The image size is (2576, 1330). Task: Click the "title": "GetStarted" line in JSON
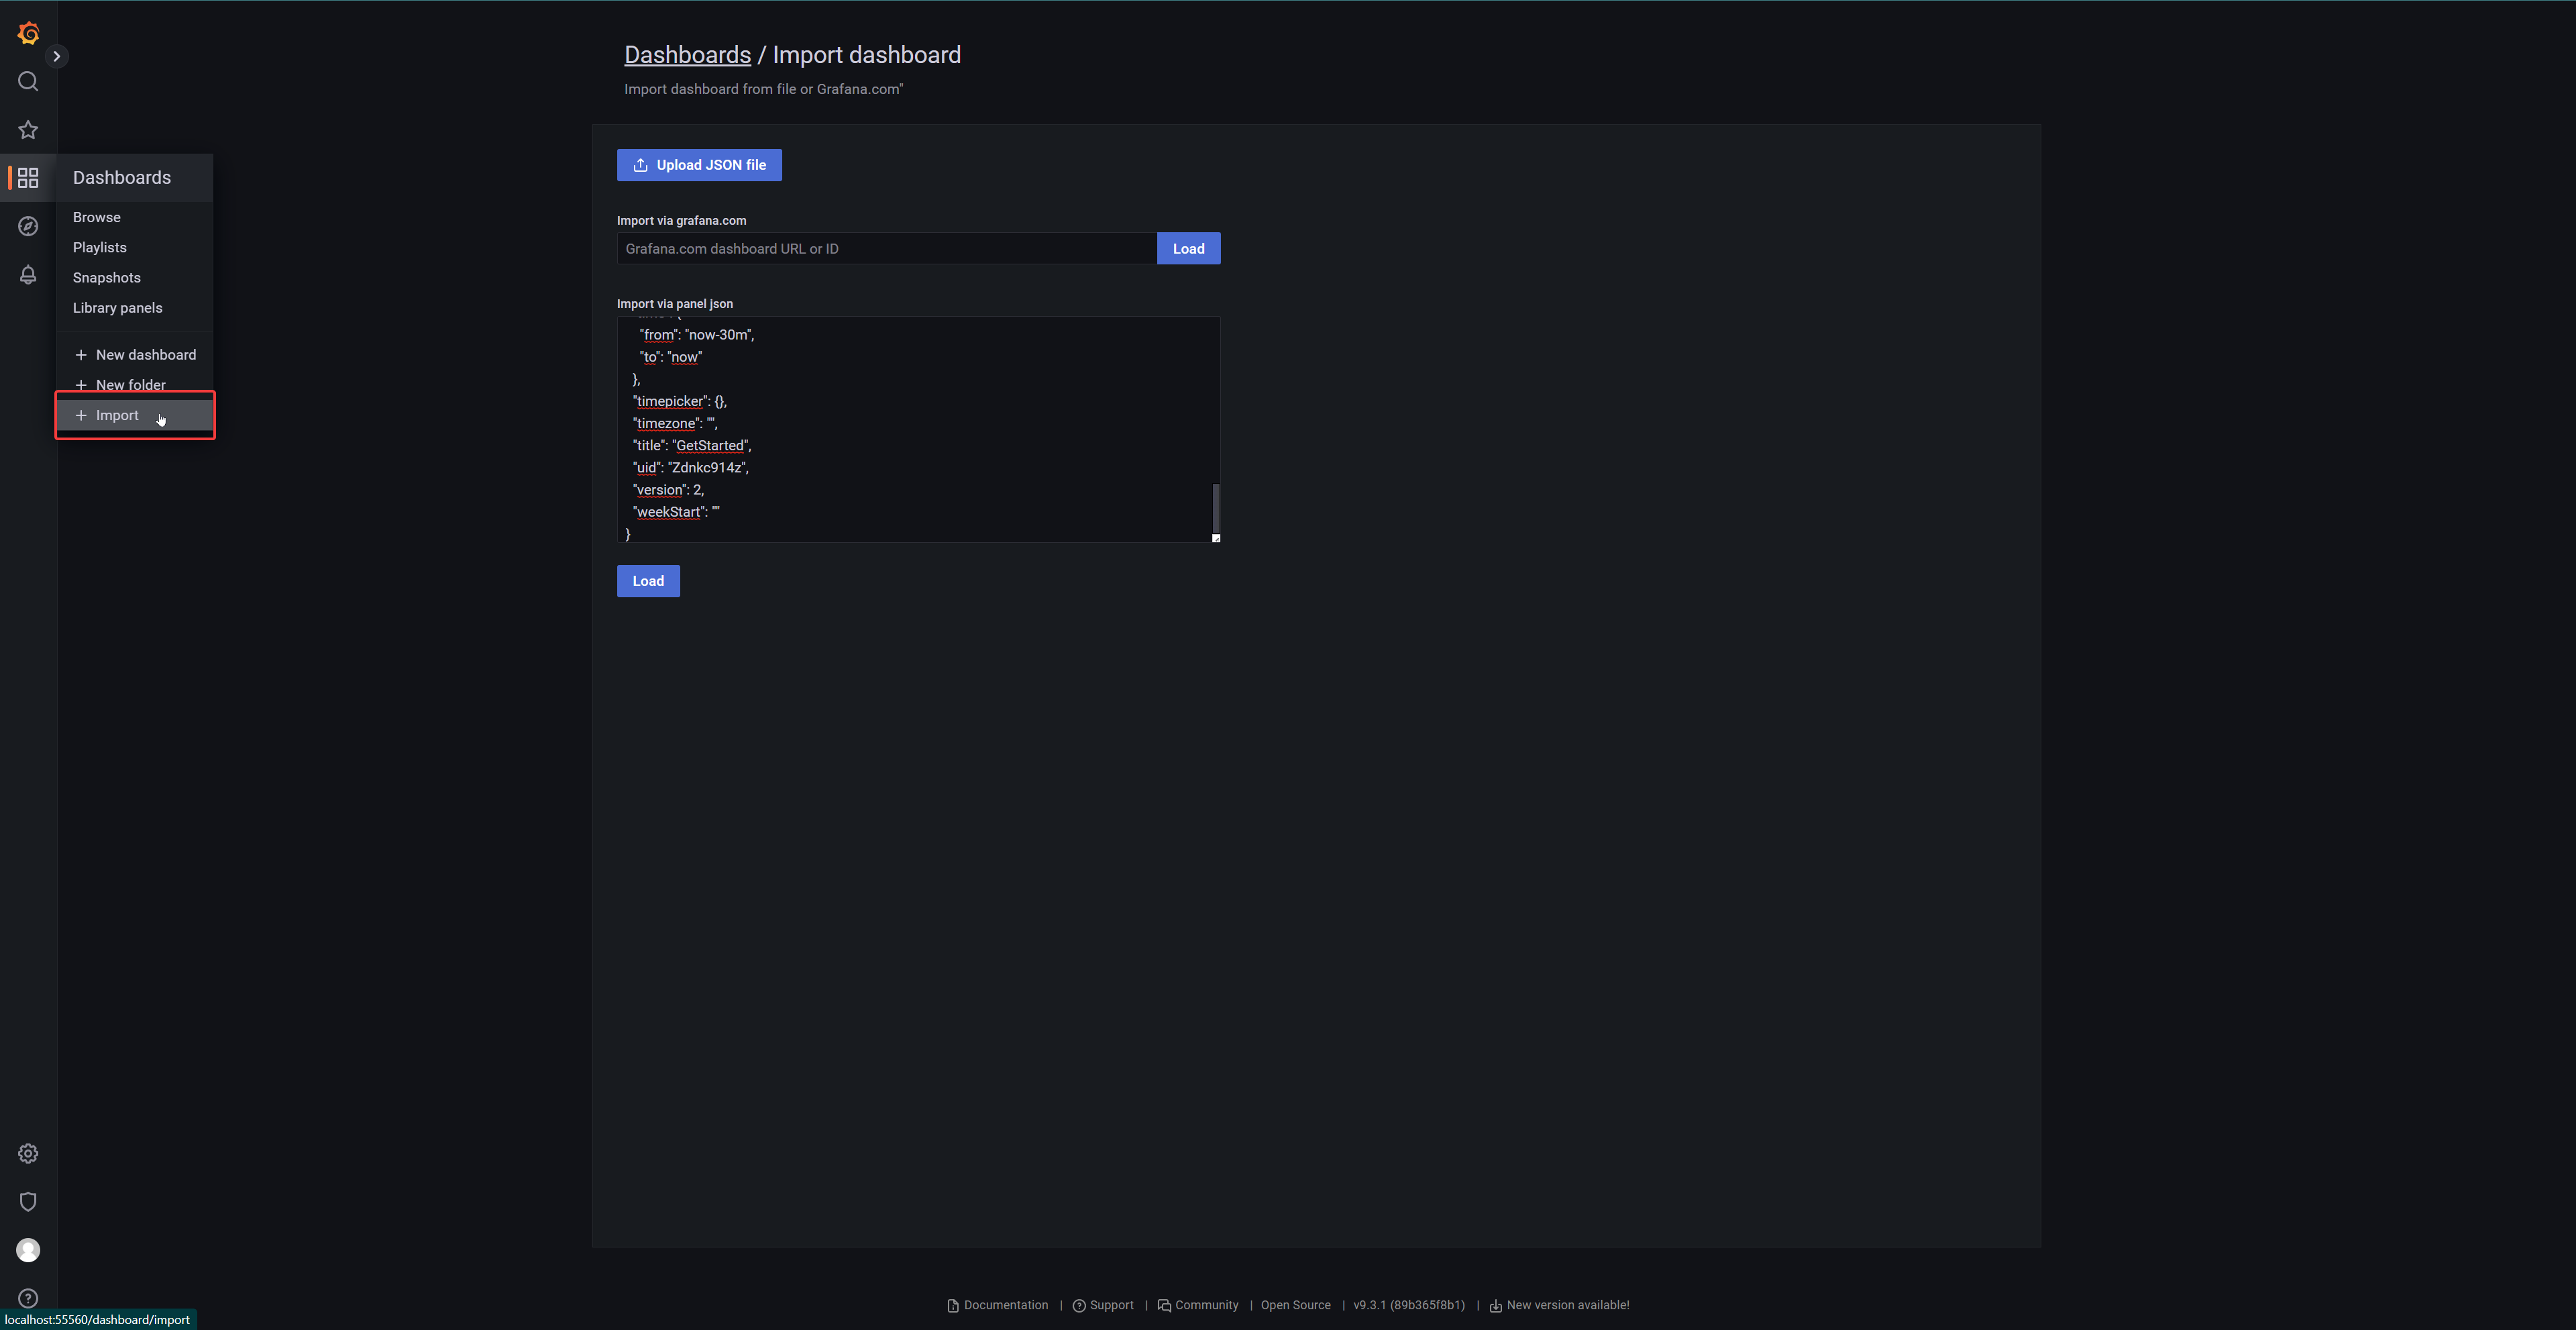pyautogui.click(x=692, y=445)
